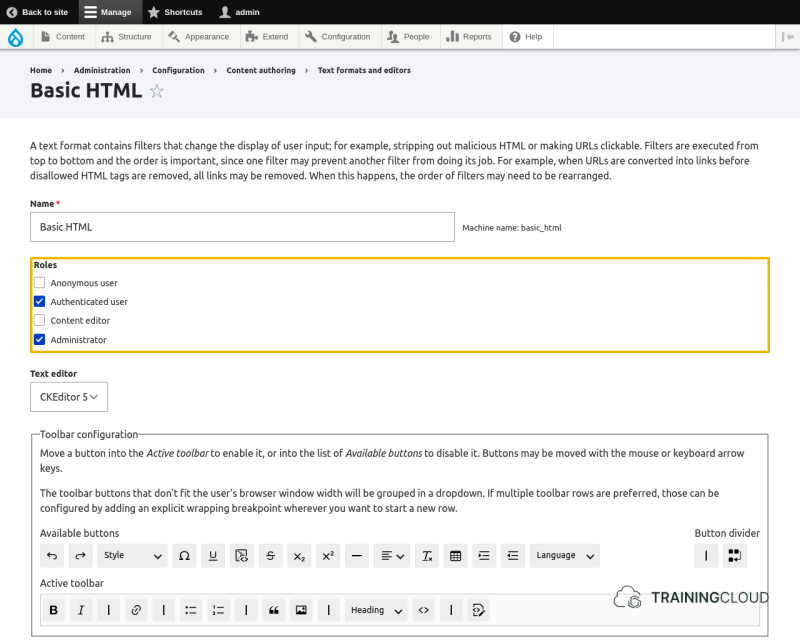Pick the wrapping breakpoint button
The height and width of the screenshot is (640, 800).
(x=735, y=555)
